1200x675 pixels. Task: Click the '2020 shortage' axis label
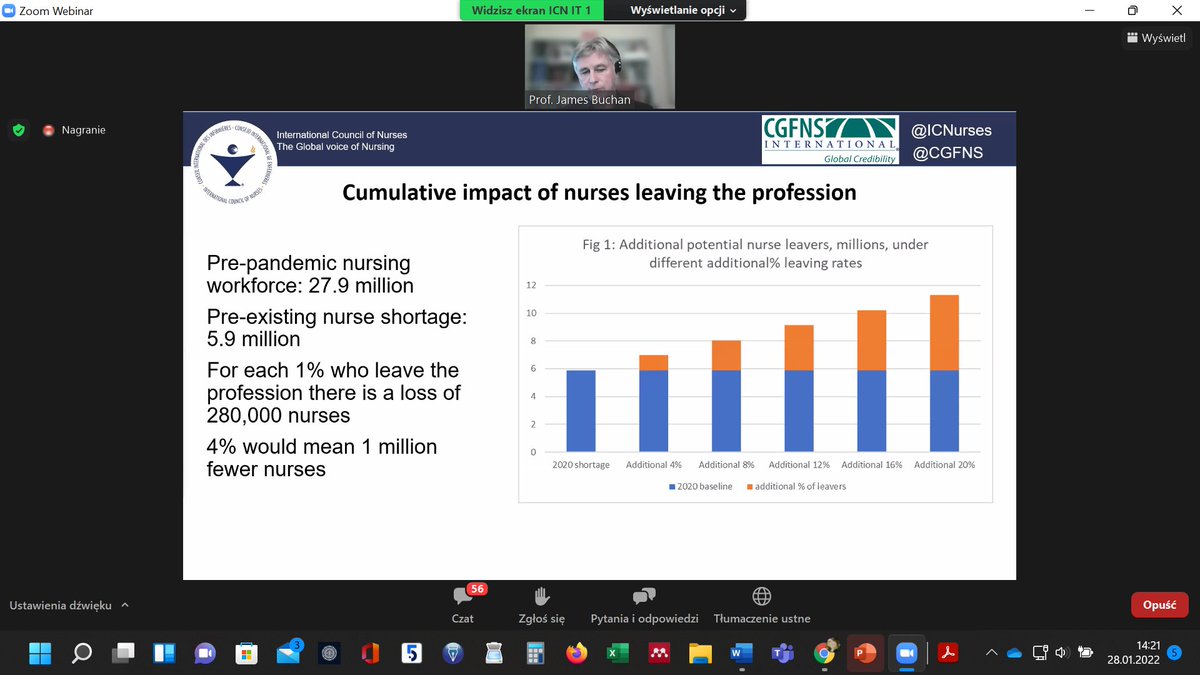tap(581, 465)
